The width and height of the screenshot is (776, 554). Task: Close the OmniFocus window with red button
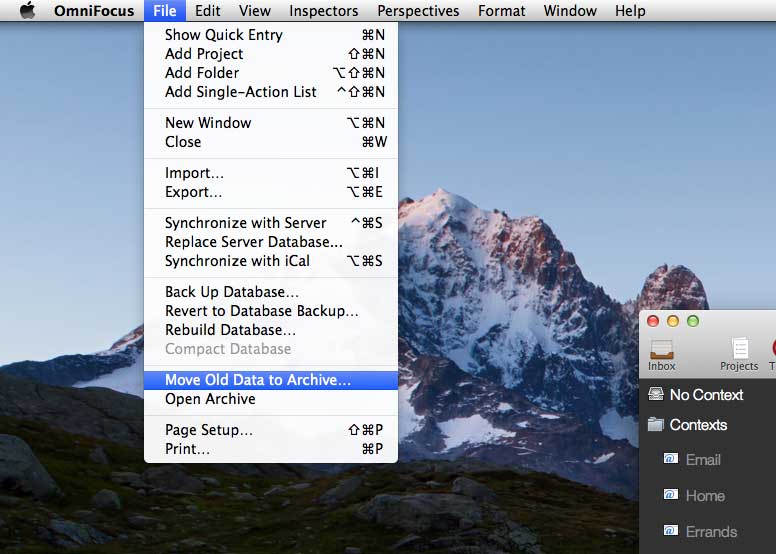point(653,321)
